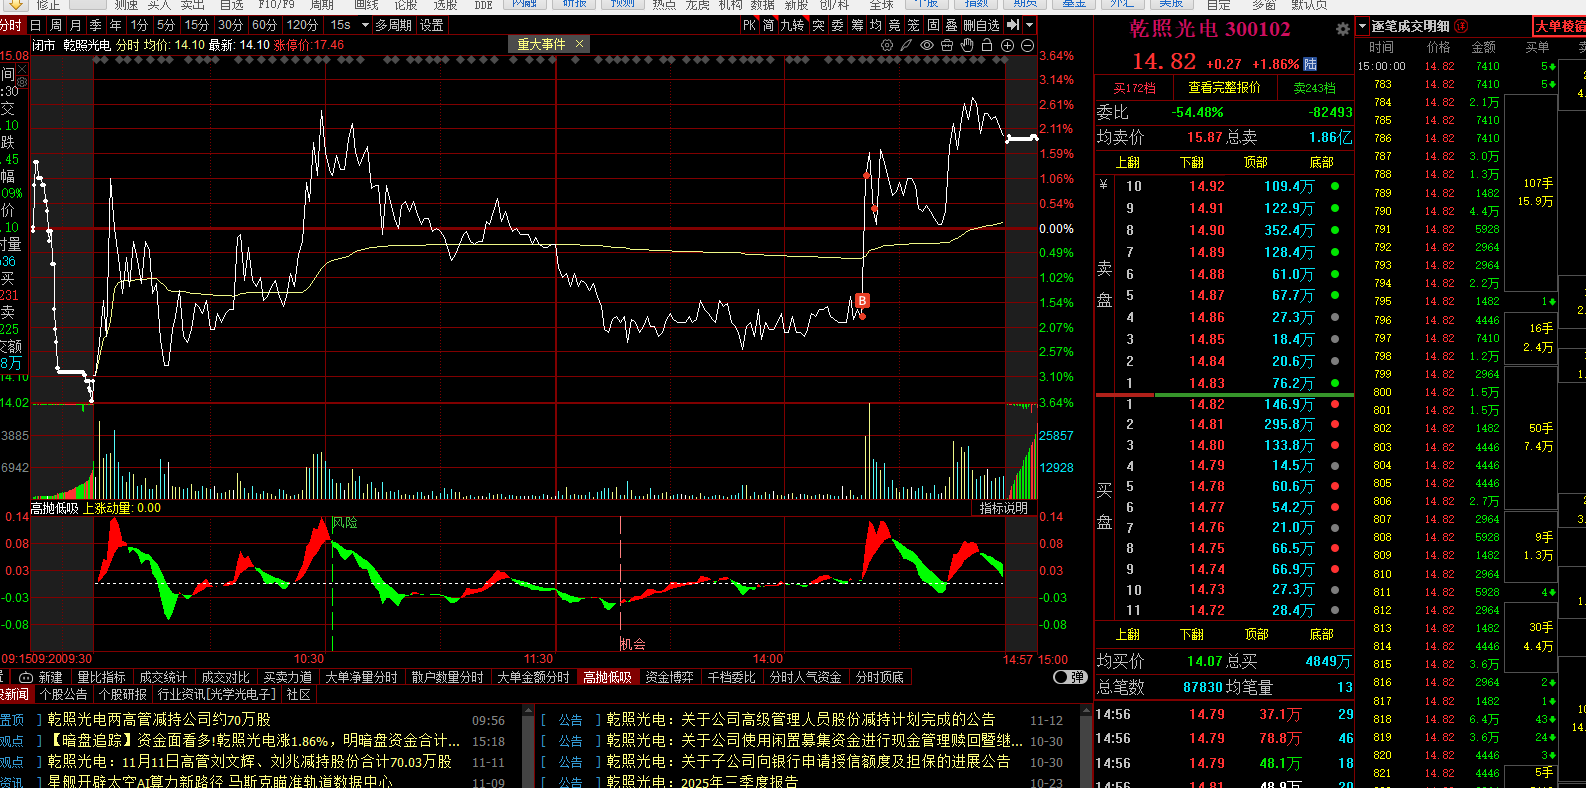Toggle the 弹 popup switch
The image size is (1586, 788).
pos(1070,677)
